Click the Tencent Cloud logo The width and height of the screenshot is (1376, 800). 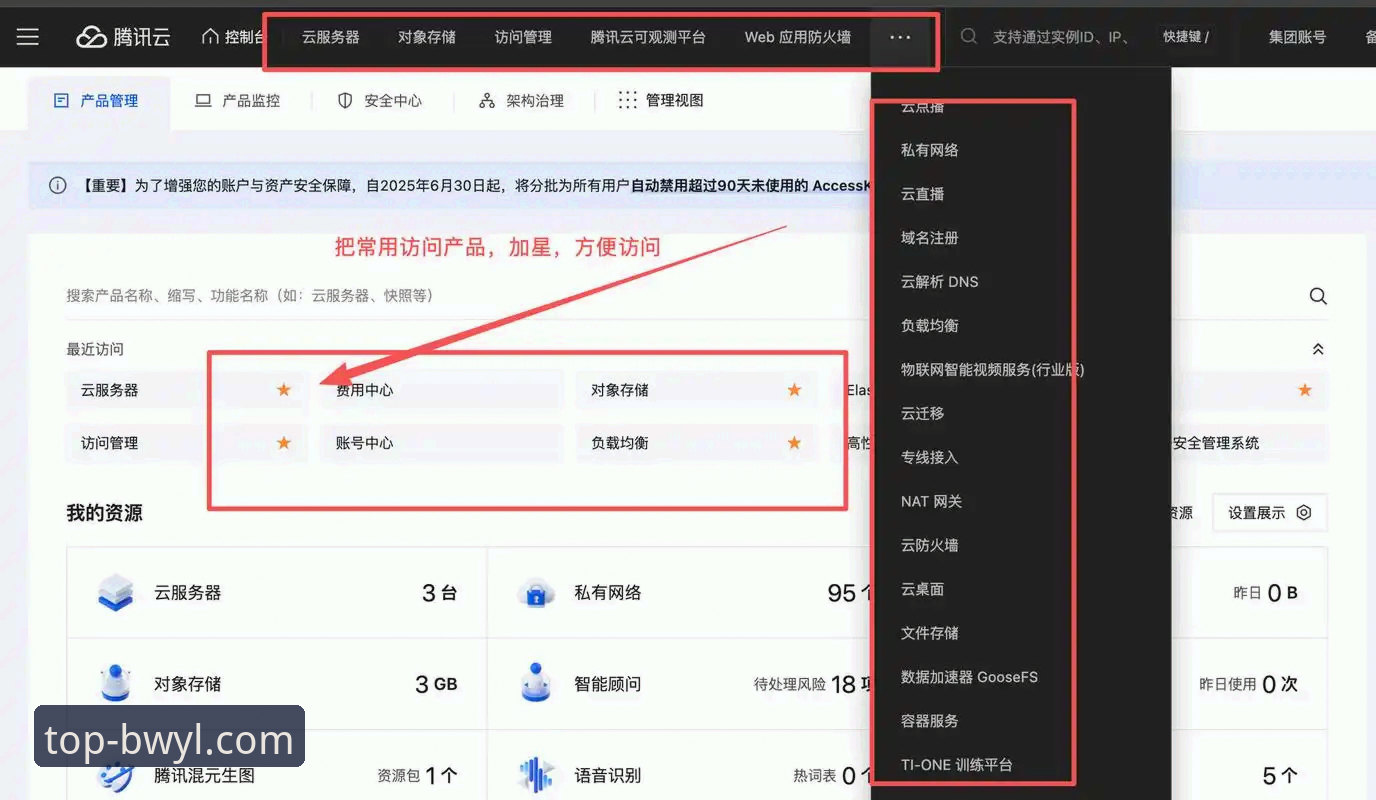coord(123,37)
